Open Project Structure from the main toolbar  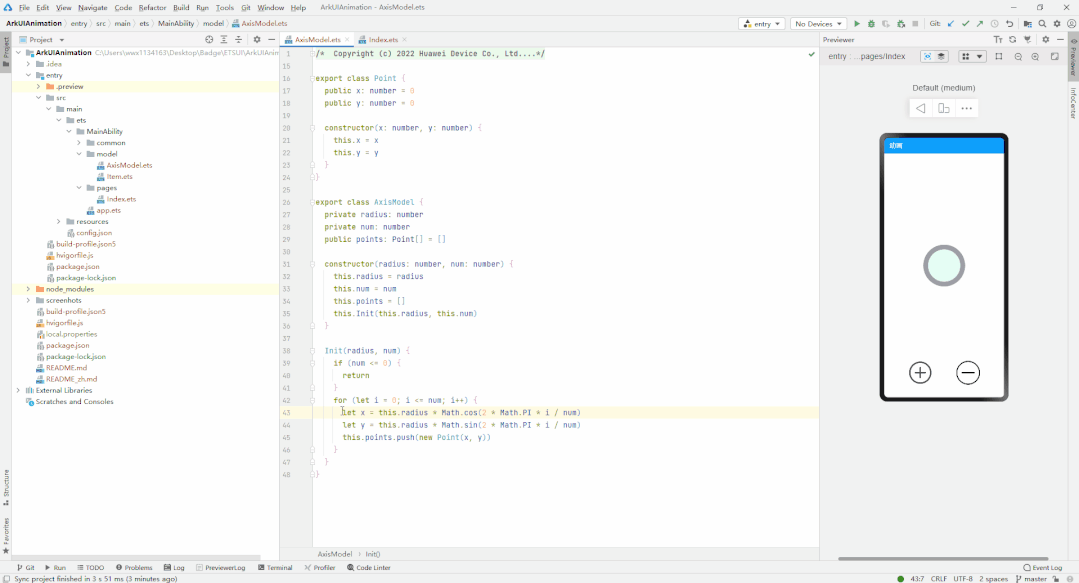coord(1028,23)
